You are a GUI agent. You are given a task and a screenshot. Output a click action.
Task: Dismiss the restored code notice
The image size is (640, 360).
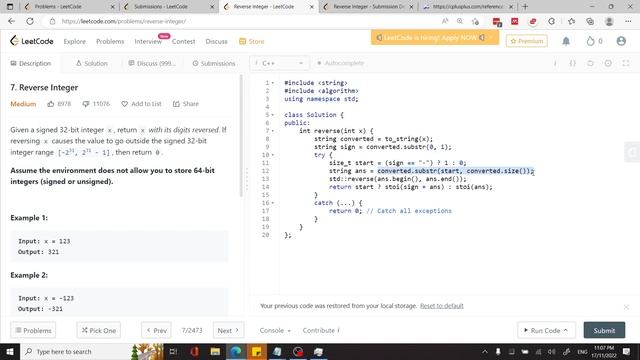(x=626, y=307)
